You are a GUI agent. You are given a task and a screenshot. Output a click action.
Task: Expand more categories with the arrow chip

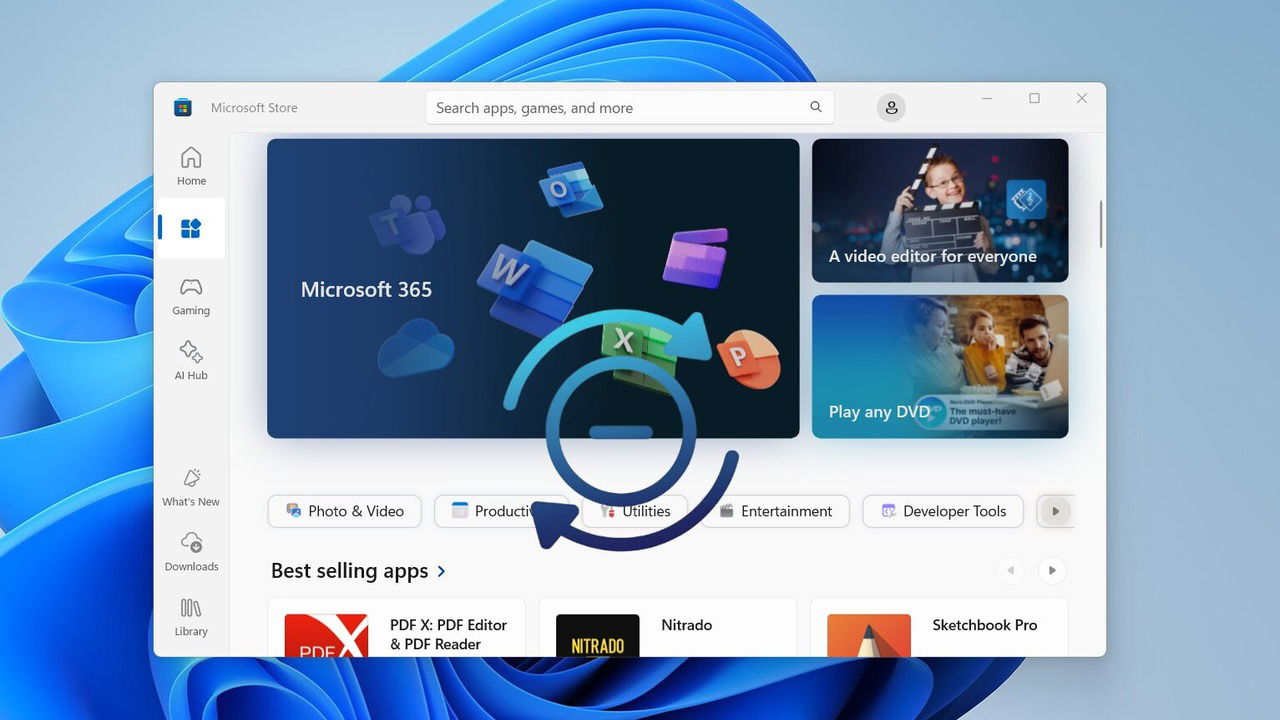tap(1056, 511)
